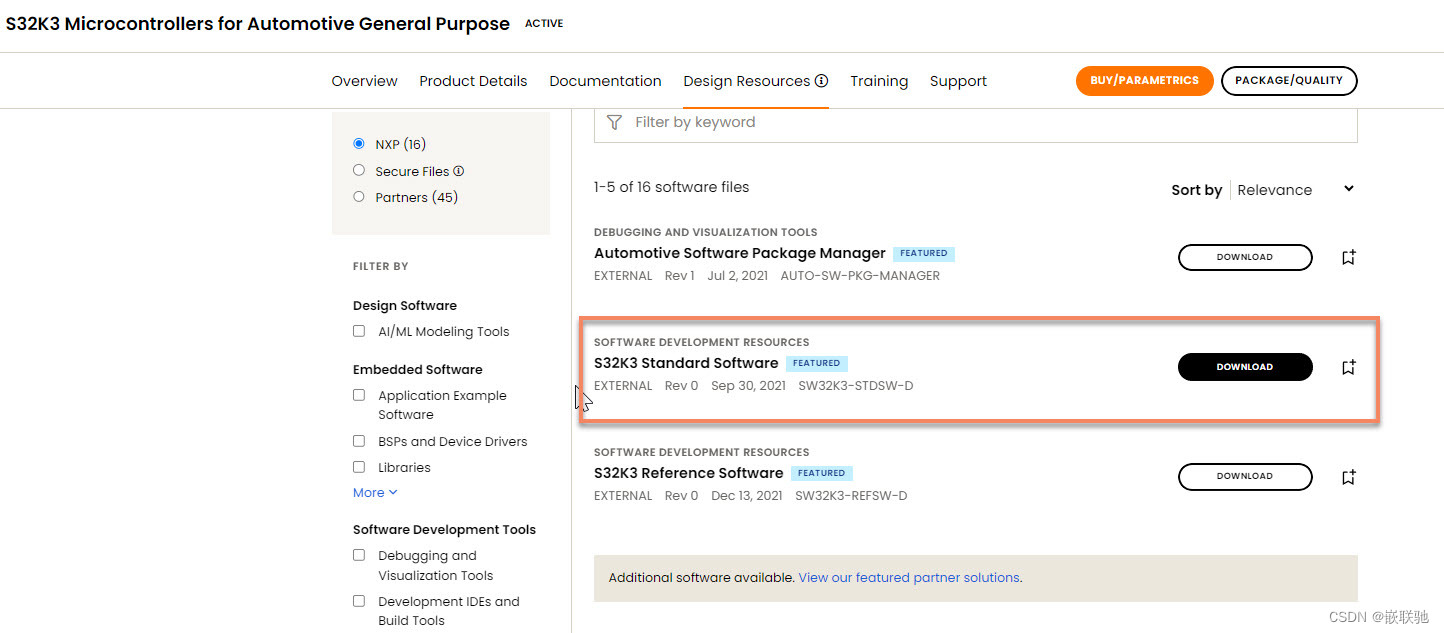Click the 1-5 of 16 software files text
This screenshot has height=633, width=1444.
point(671,187)
